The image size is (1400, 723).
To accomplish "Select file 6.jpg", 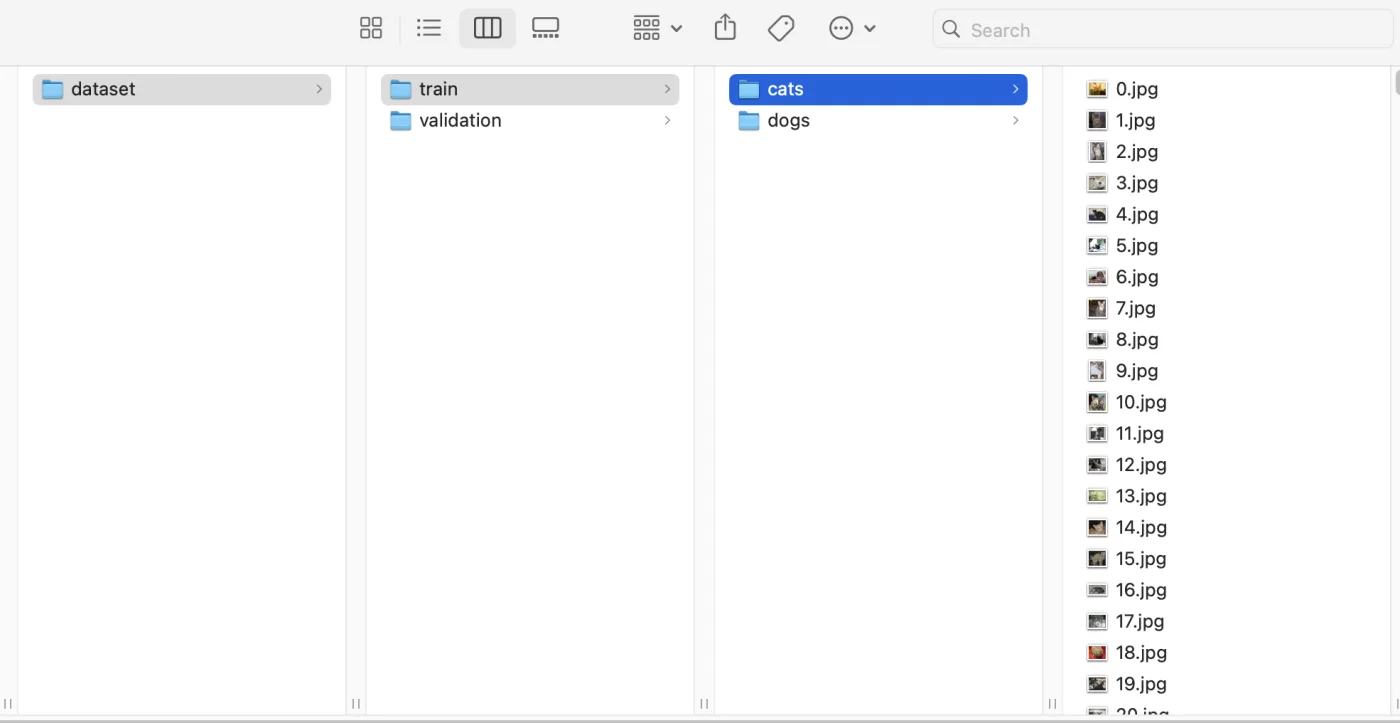I will coord(1136,277).
